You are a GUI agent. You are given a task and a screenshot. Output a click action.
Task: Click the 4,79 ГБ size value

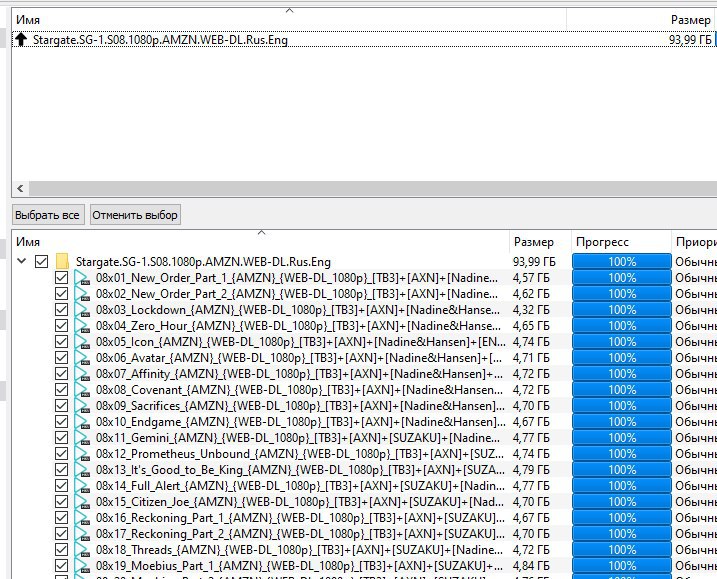point(531,470)
